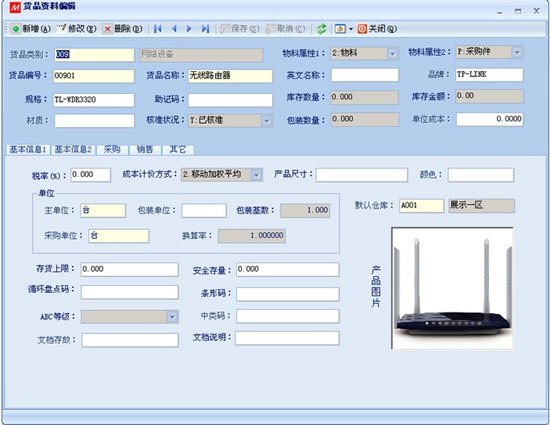Open the 核准状况 dropdown
Image resolution: width=550 pixels, height=425 pixels.
click(267, 121)
